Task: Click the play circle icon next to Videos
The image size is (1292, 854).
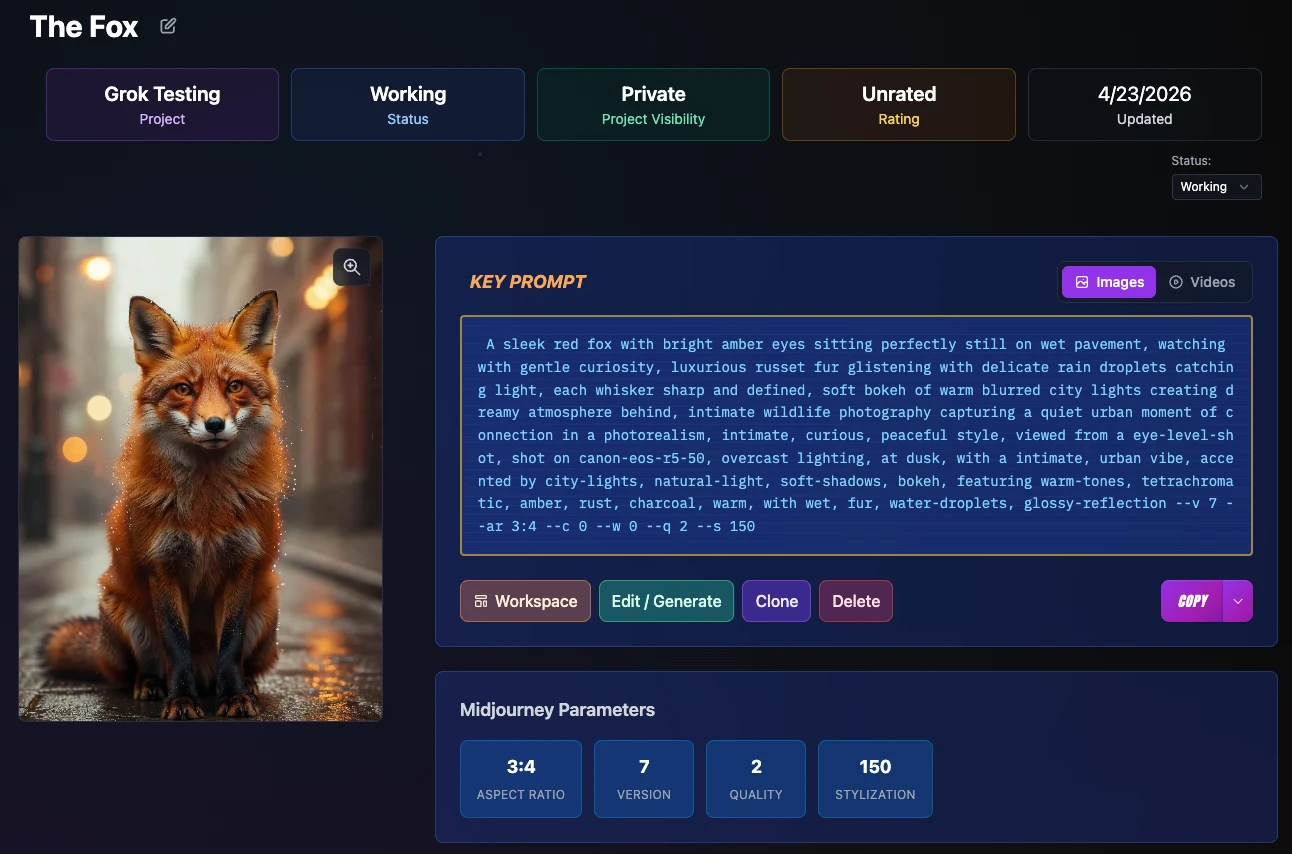Action: pos(1177,282)
